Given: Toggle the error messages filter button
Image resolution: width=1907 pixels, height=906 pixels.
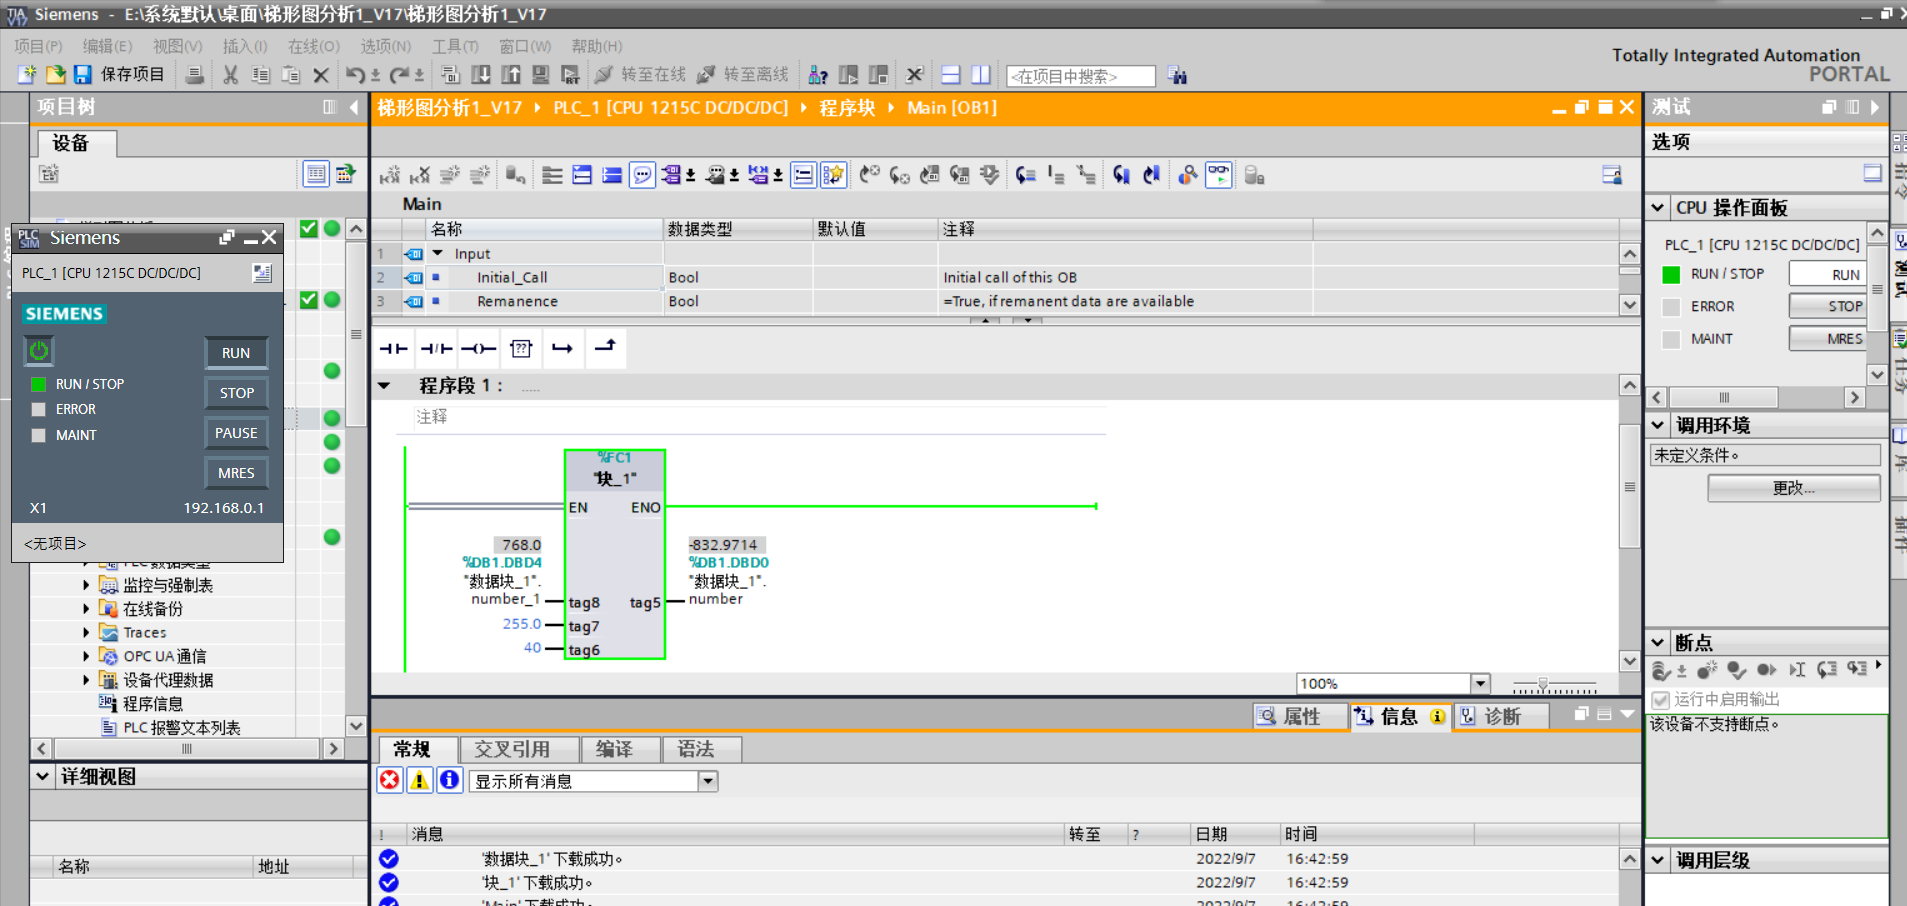Looking at the screenshot, I should click(x=390, y=781).
